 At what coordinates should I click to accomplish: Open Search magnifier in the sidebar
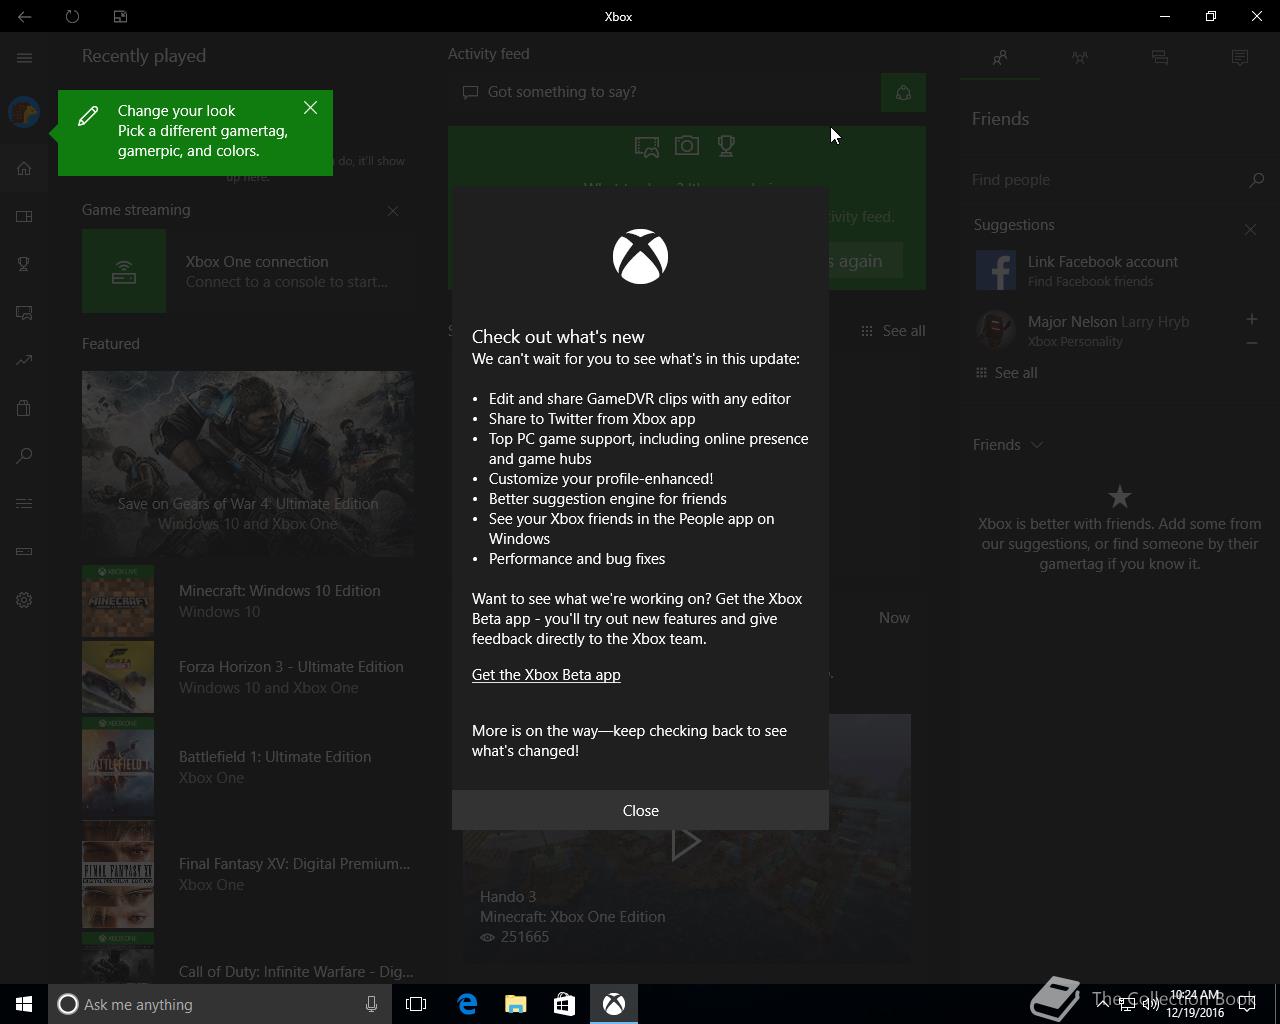click(24, 456)
